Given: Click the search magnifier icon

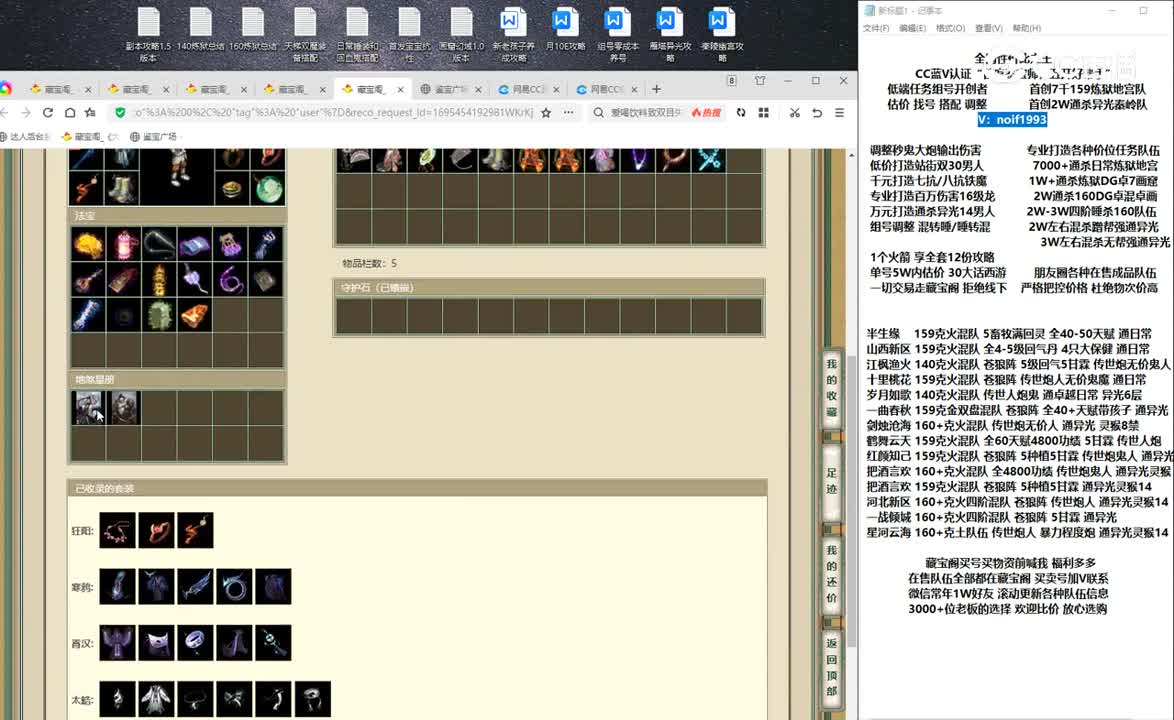Looking at the screenshot, I should pos(599,112).
